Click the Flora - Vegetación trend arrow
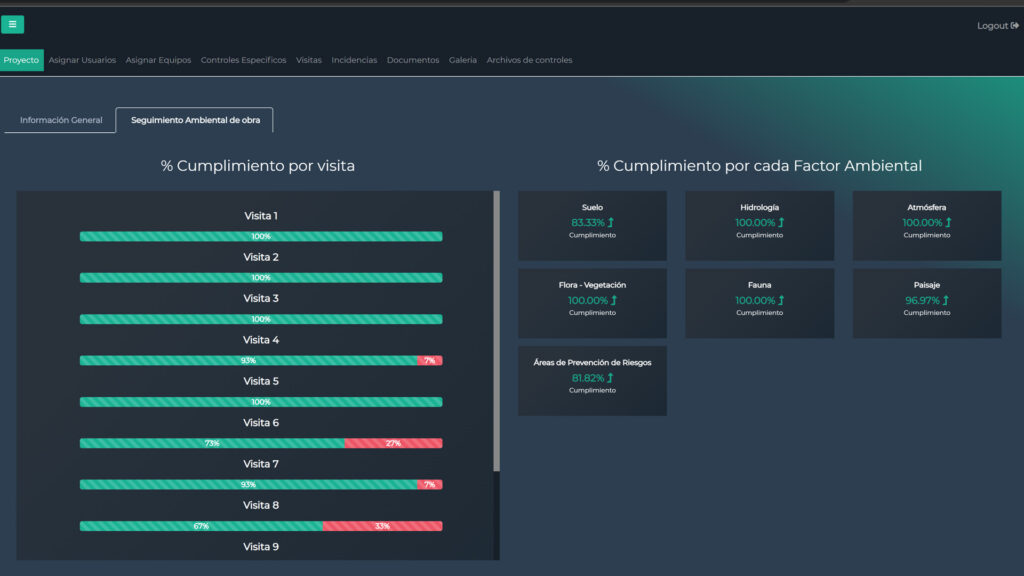 coord(614,300)
